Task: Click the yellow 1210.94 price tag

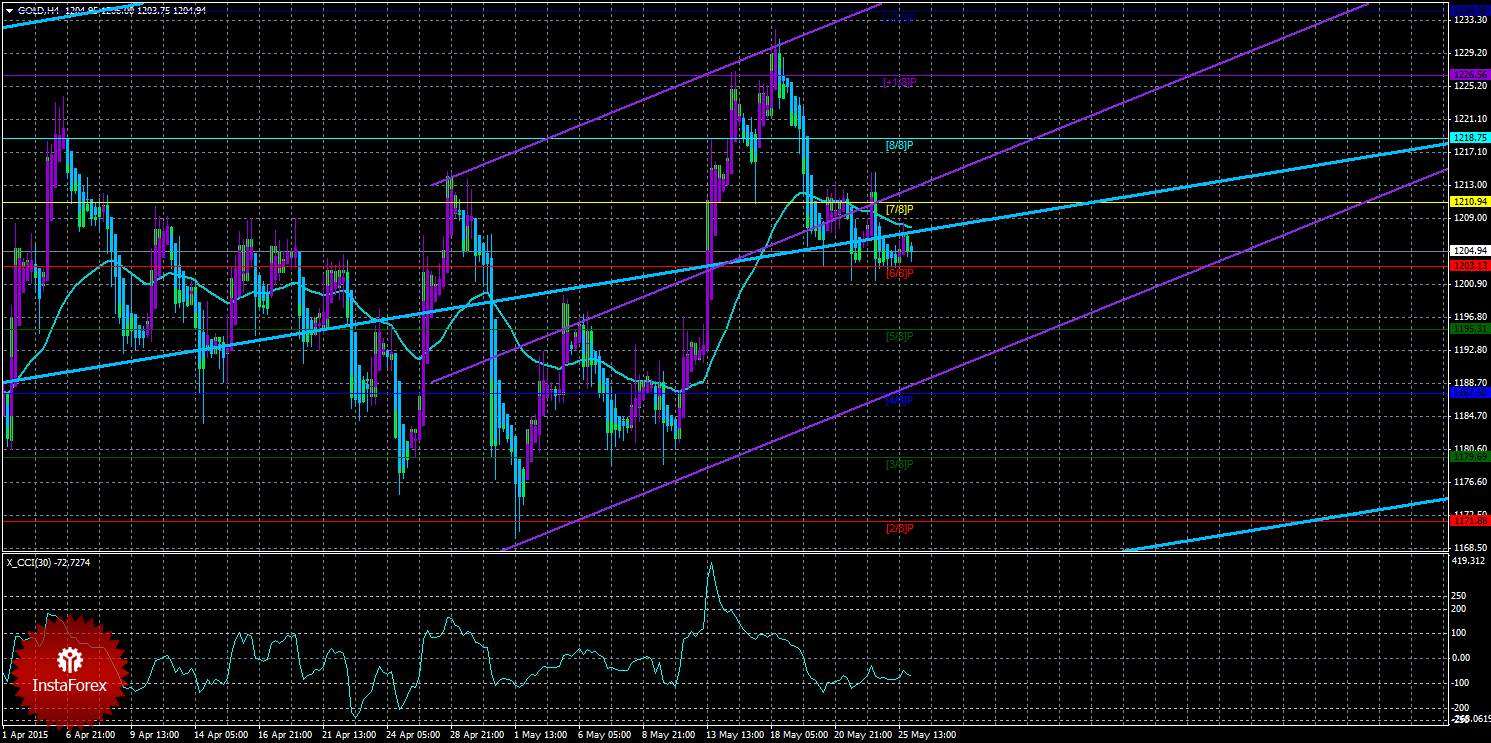Action: 1469,203
